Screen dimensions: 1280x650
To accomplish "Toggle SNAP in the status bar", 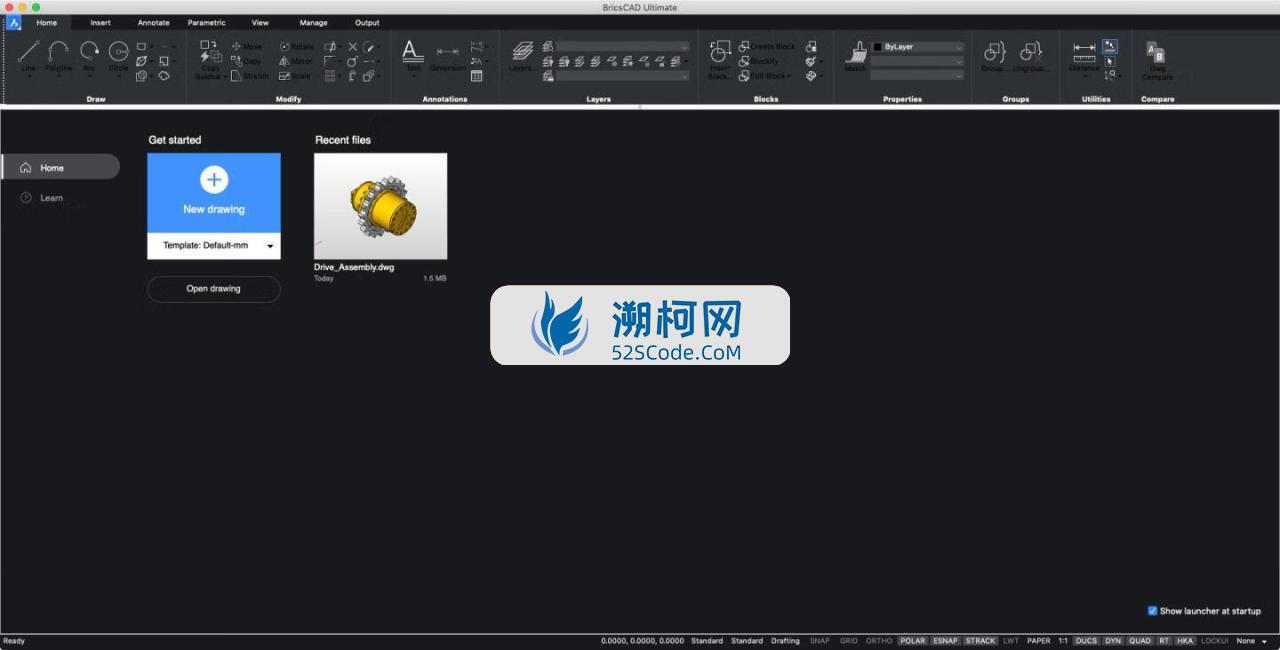I will (x=820, y=641).
